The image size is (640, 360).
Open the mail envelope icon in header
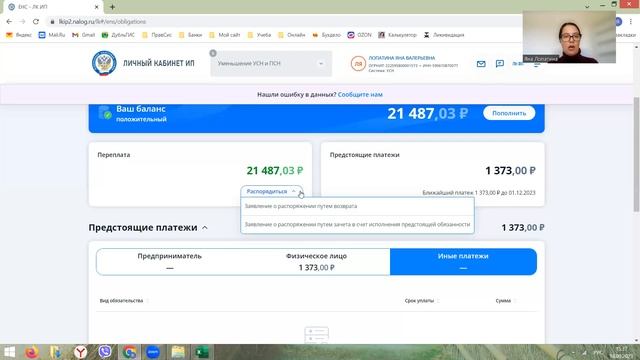(x=481, y=64)
